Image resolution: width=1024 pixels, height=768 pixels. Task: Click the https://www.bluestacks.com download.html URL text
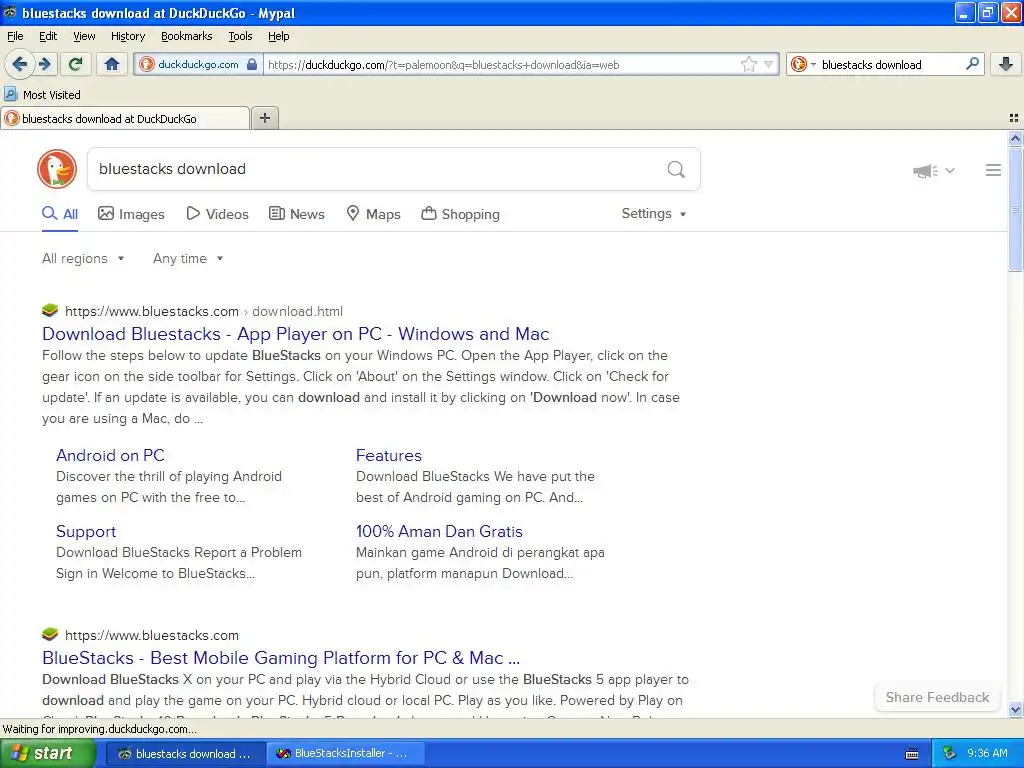[204, 312]
